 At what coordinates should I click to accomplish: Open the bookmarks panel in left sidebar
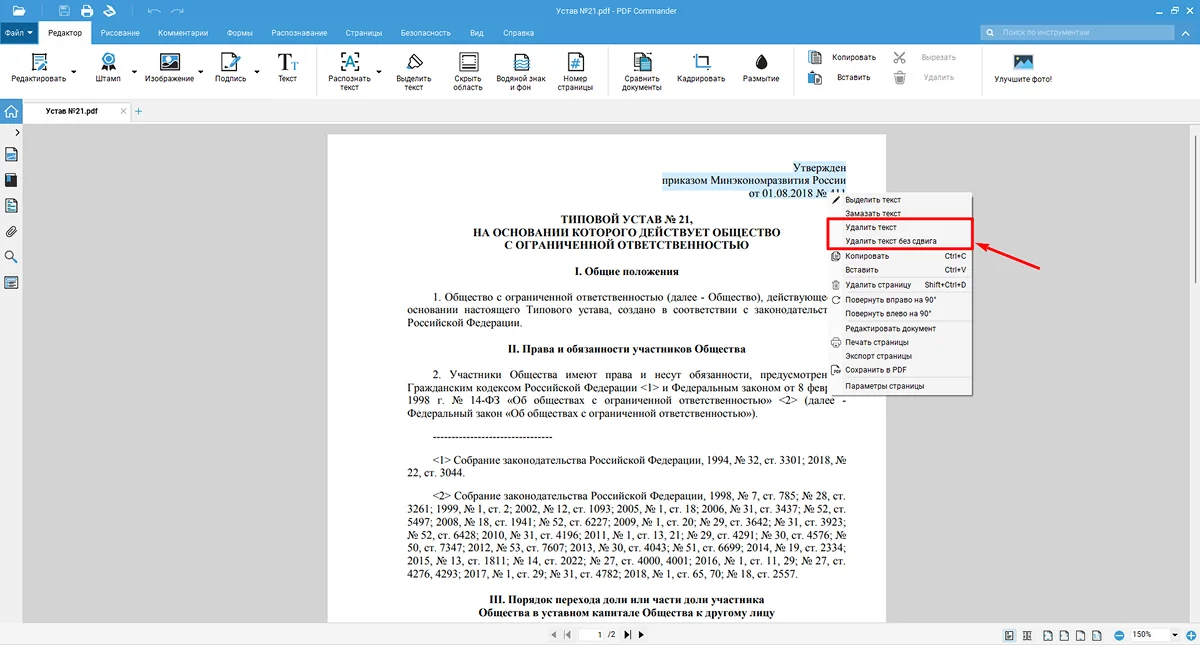tap(11, 180)
